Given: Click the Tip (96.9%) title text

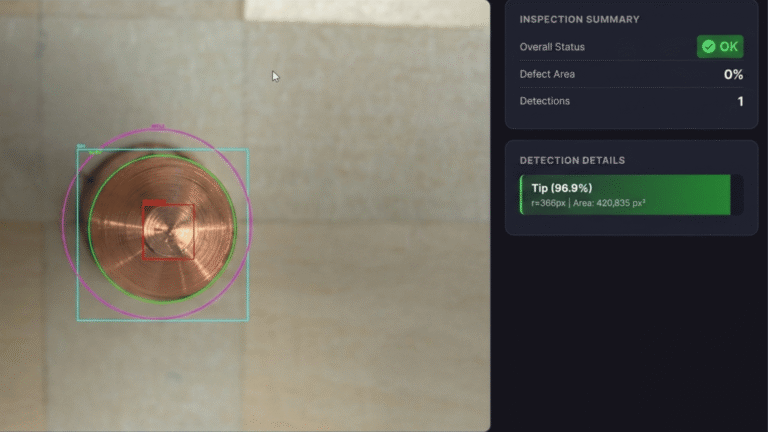Looking at the screenshot, I should [561, 188].
